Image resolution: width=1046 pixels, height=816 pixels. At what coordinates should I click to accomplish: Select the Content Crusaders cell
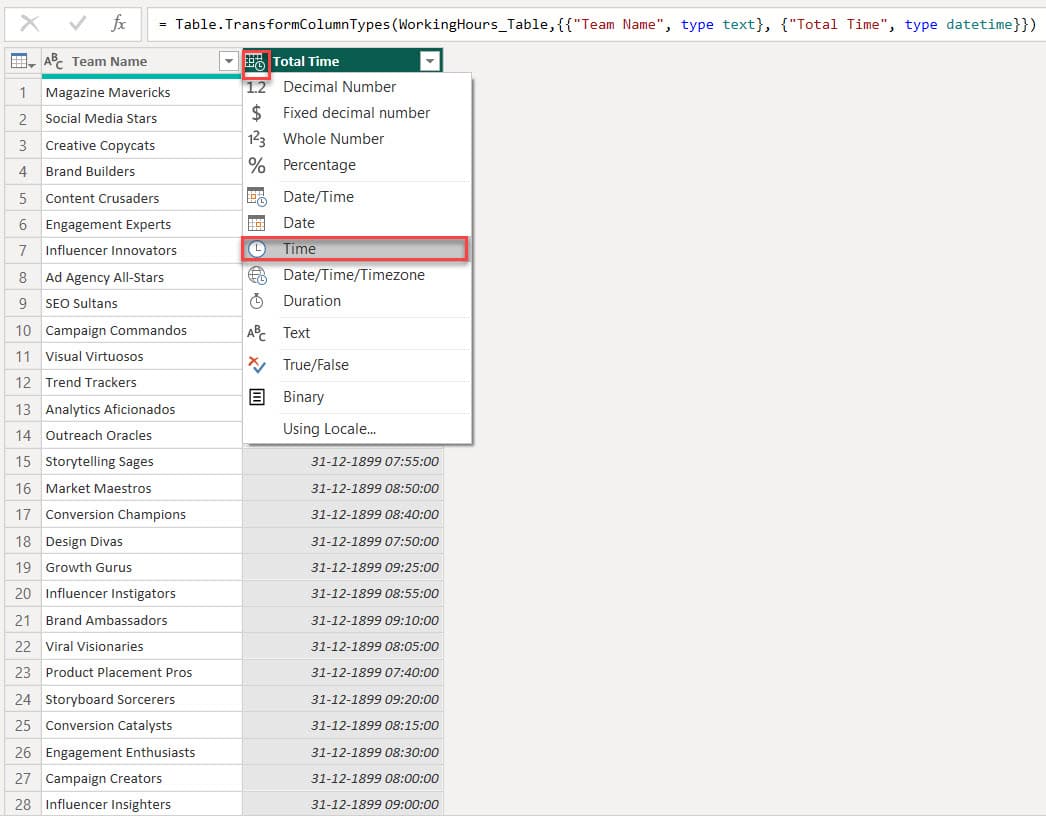click(141, 198)
